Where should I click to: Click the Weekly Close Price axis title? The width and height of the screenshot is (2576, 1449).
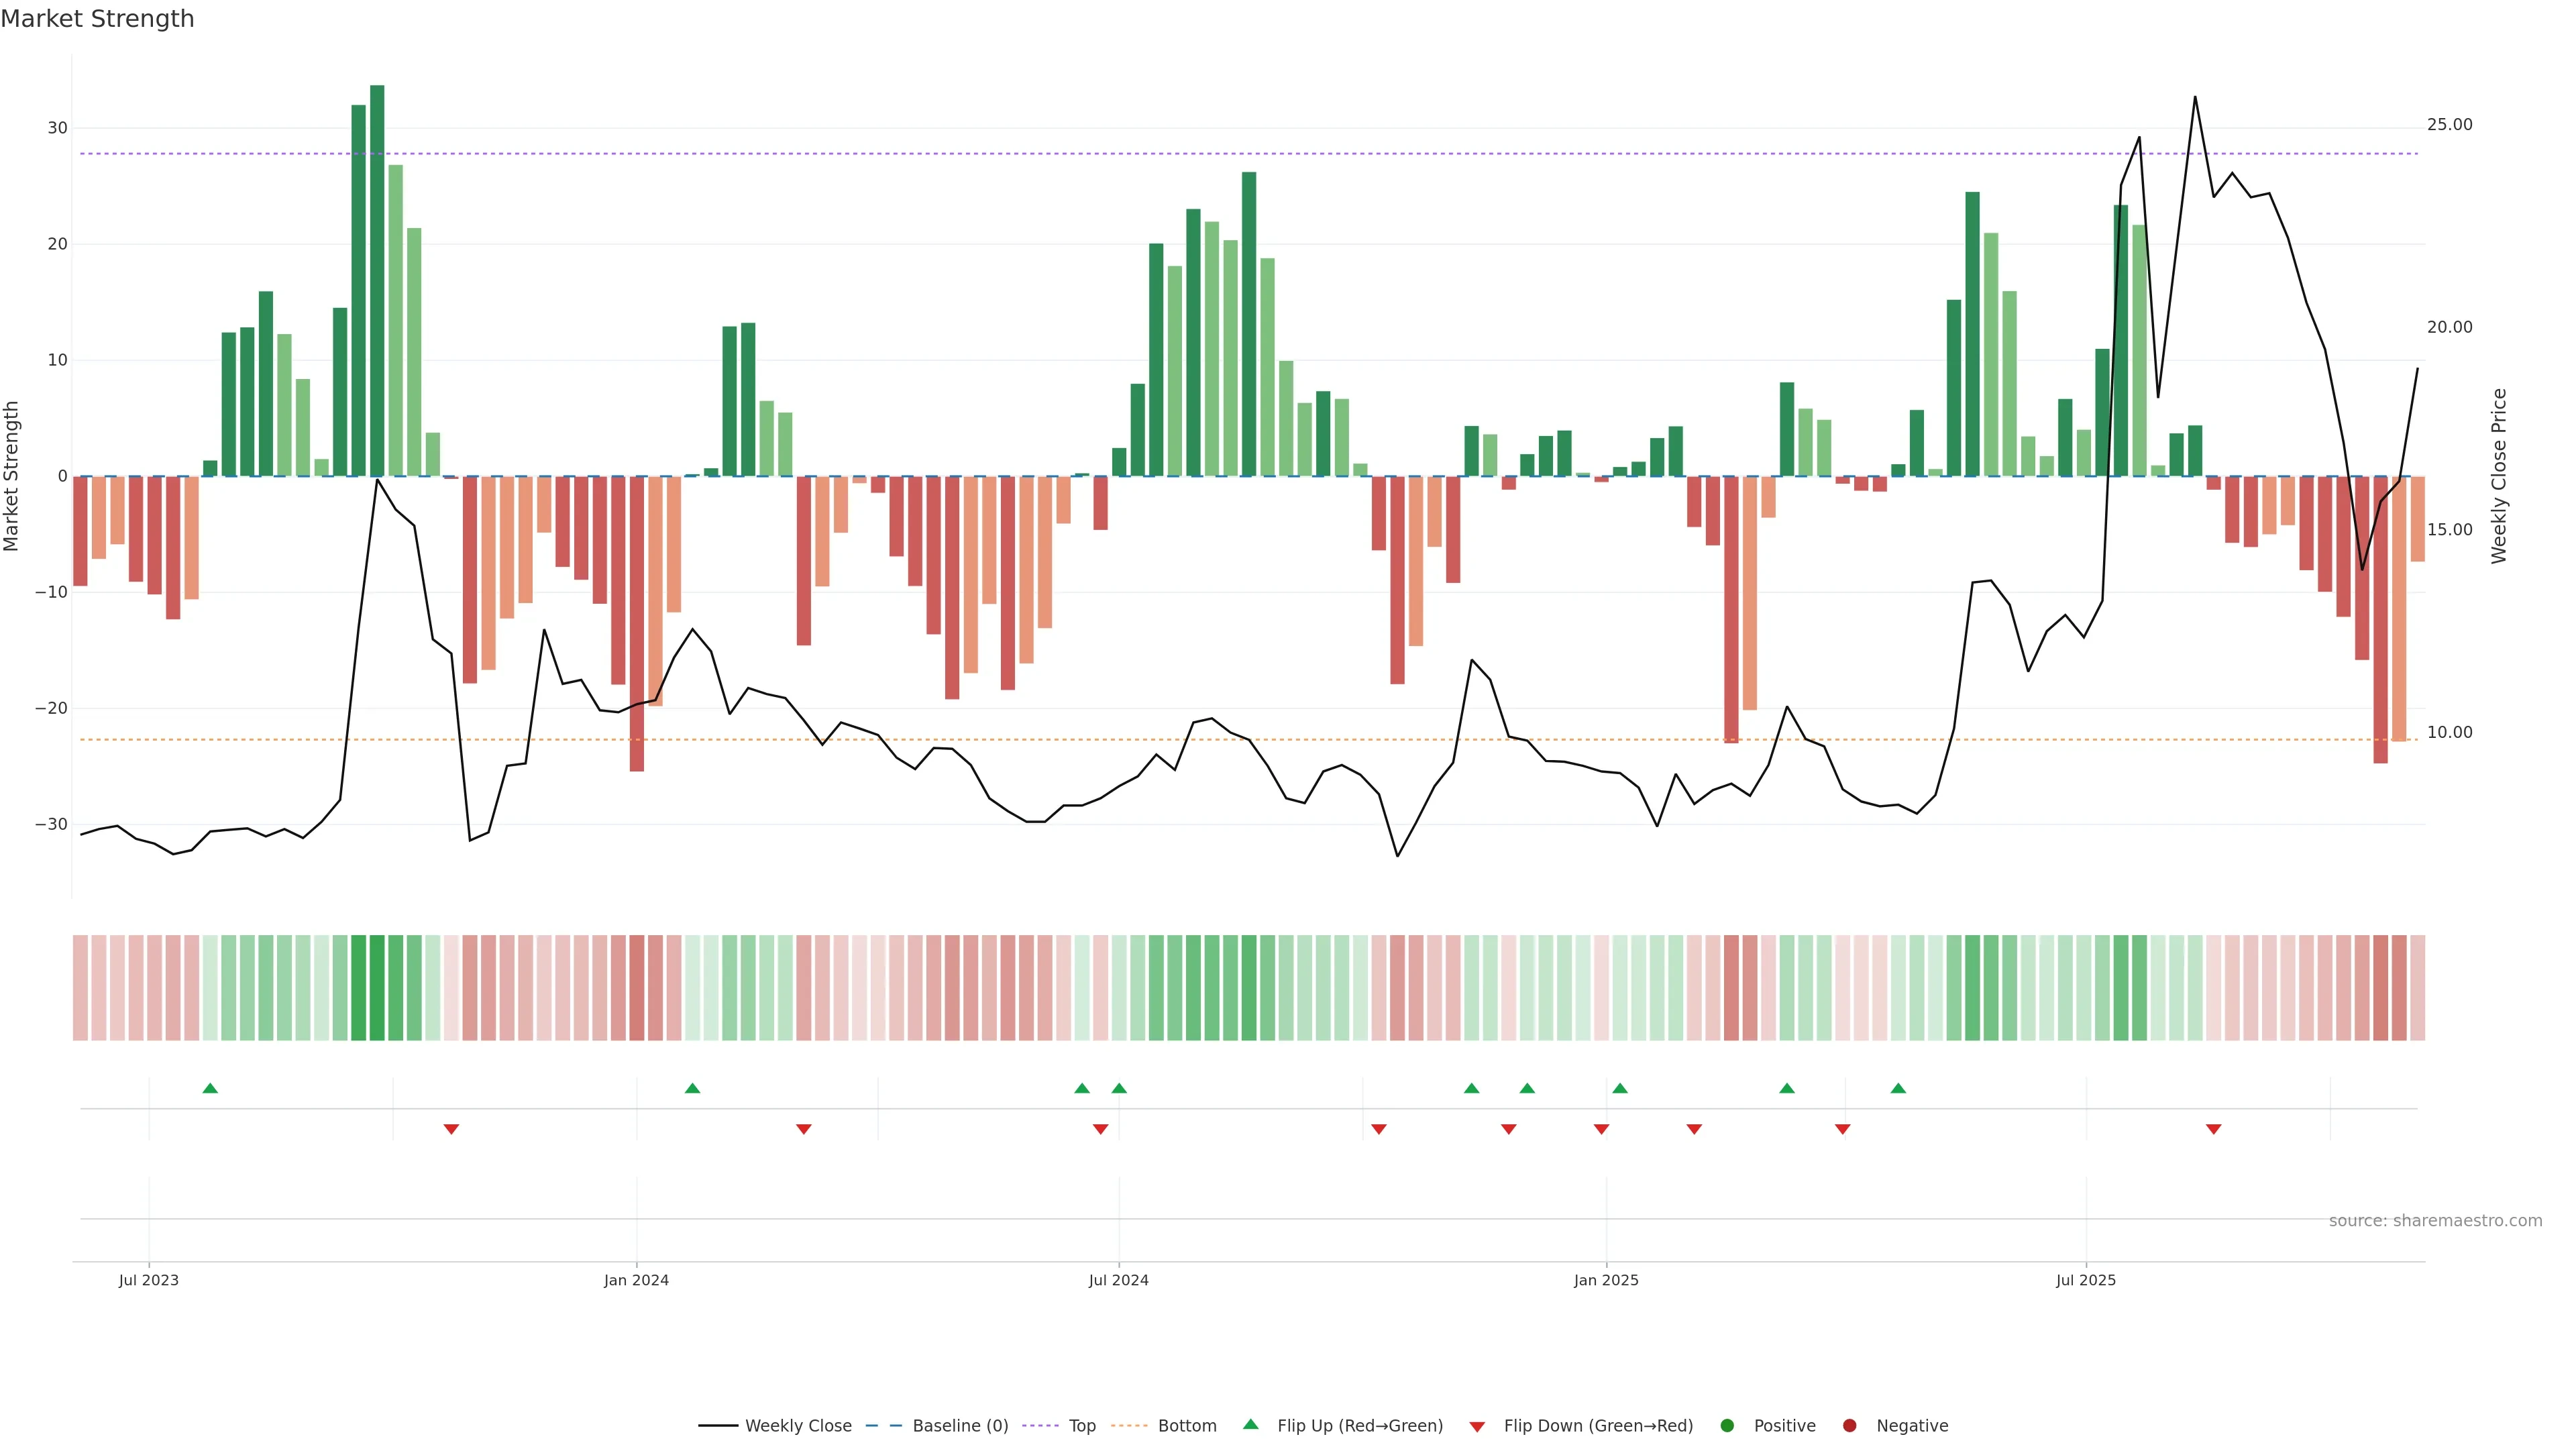pos(2499,476)
